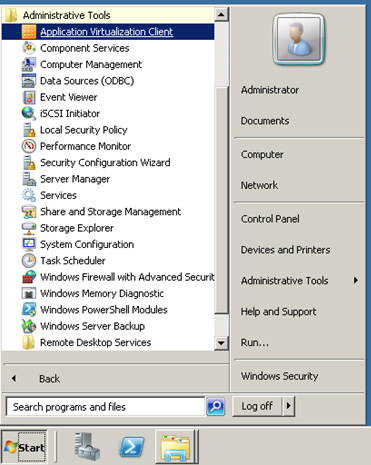
Task: Click the Share and Storage Management icon
Action: tap(29, 212)
